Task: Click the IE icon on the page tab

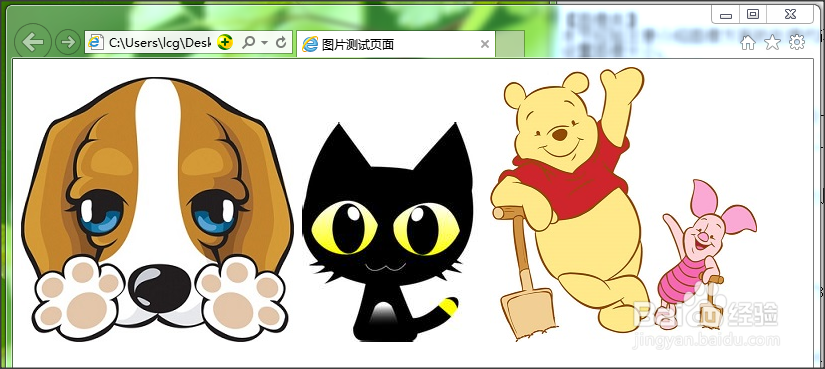Action: [310, 45]
